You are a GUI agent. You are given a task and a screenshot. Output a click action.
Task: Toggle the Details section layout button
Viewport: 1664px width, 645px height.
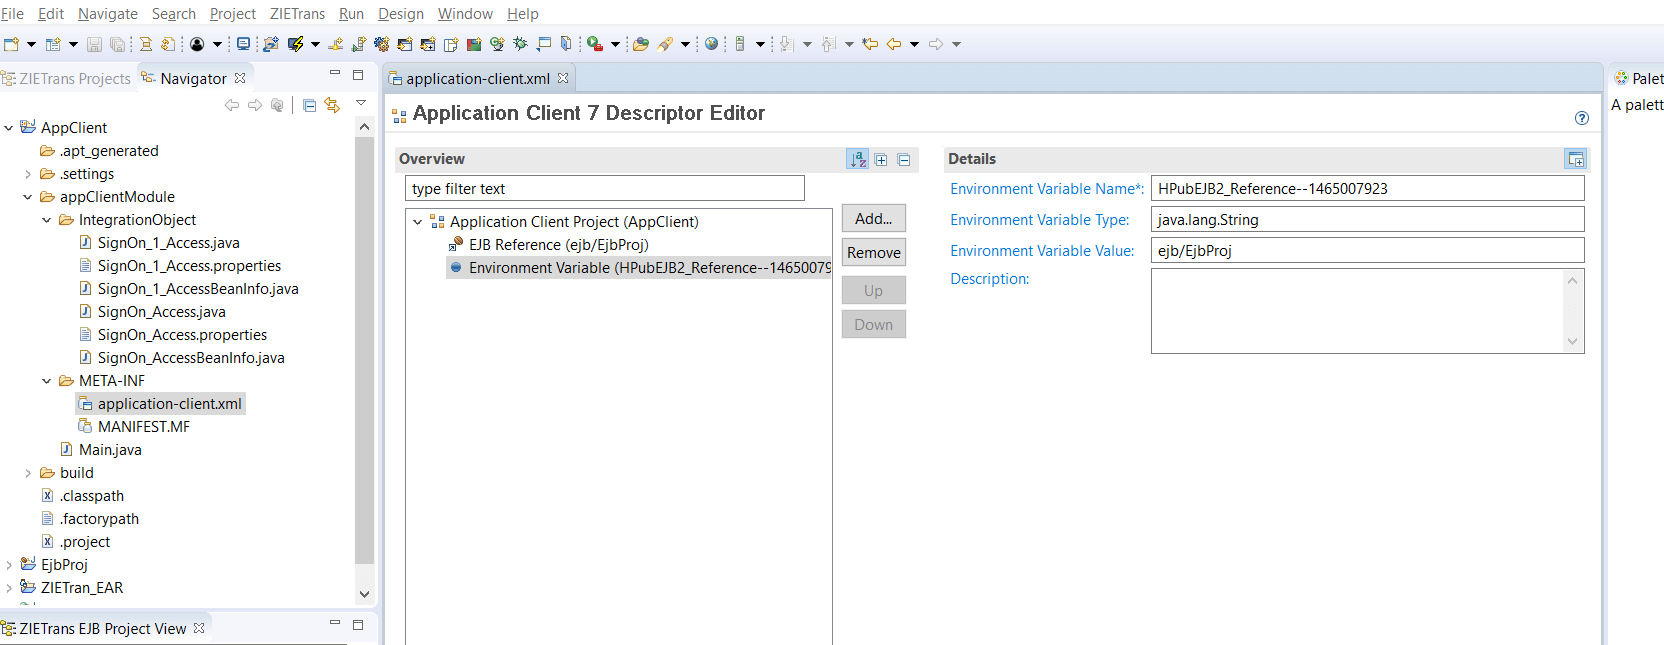1575,159
